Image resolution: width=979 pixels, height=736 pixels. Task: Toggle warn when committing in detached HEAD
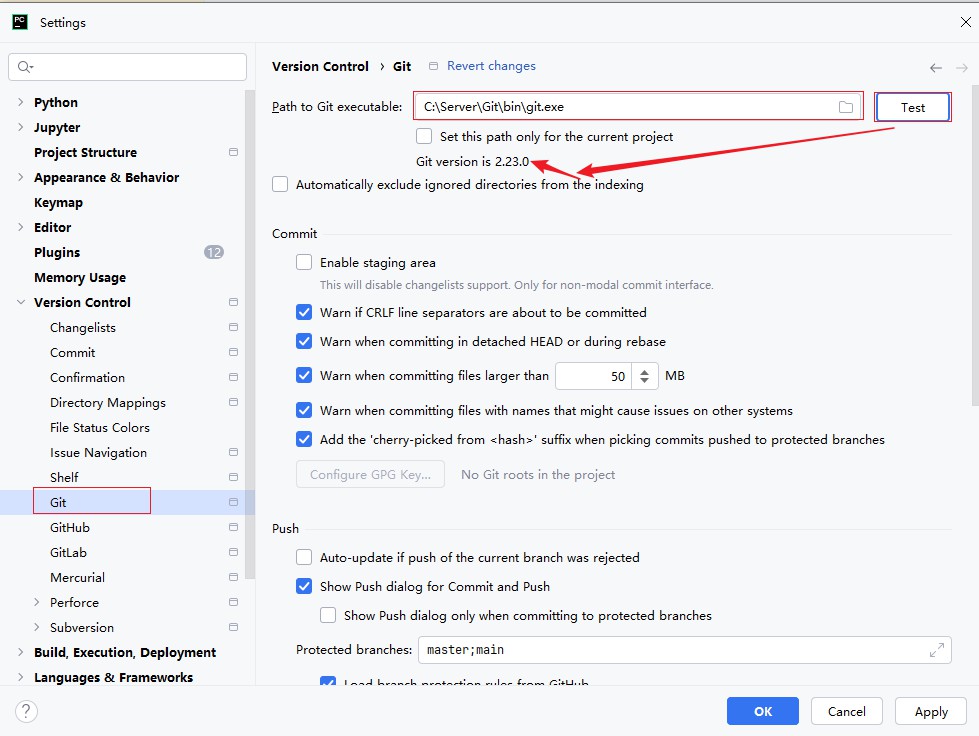pyautogui.click(x=304, y=341)
